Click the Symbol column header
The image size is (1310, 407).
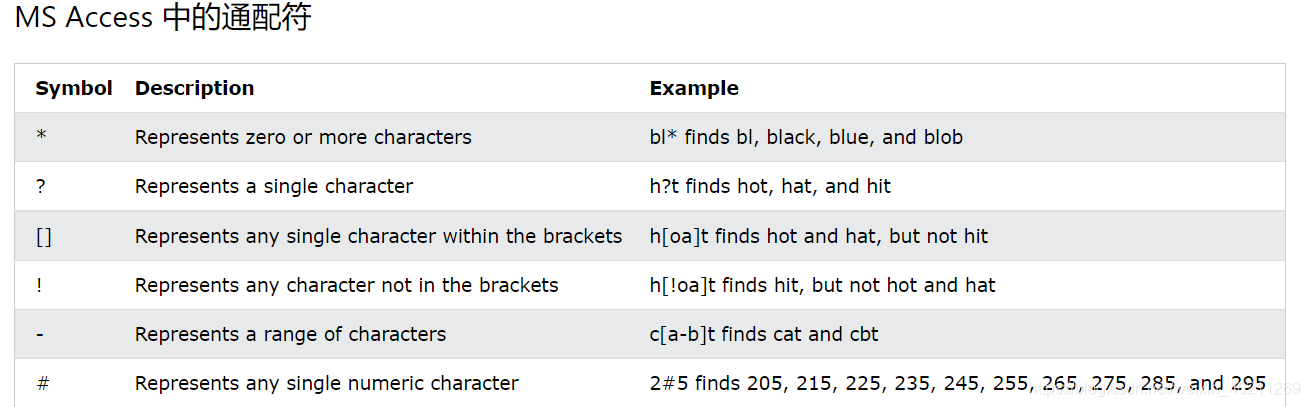pyautogui.click(x=74, y=88)
